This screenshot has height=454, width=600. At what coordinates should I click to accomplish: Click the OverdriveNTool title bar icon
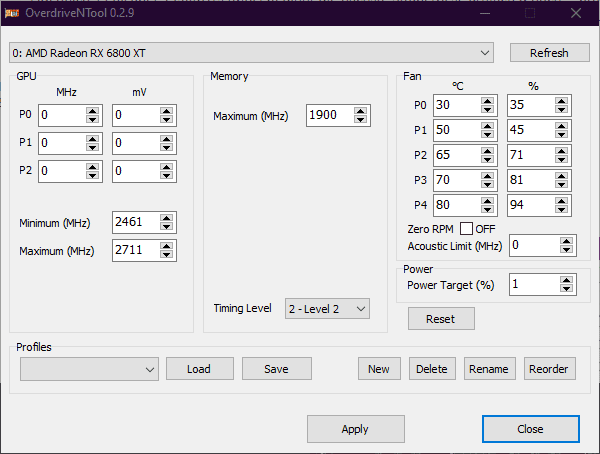coord(12,13)
